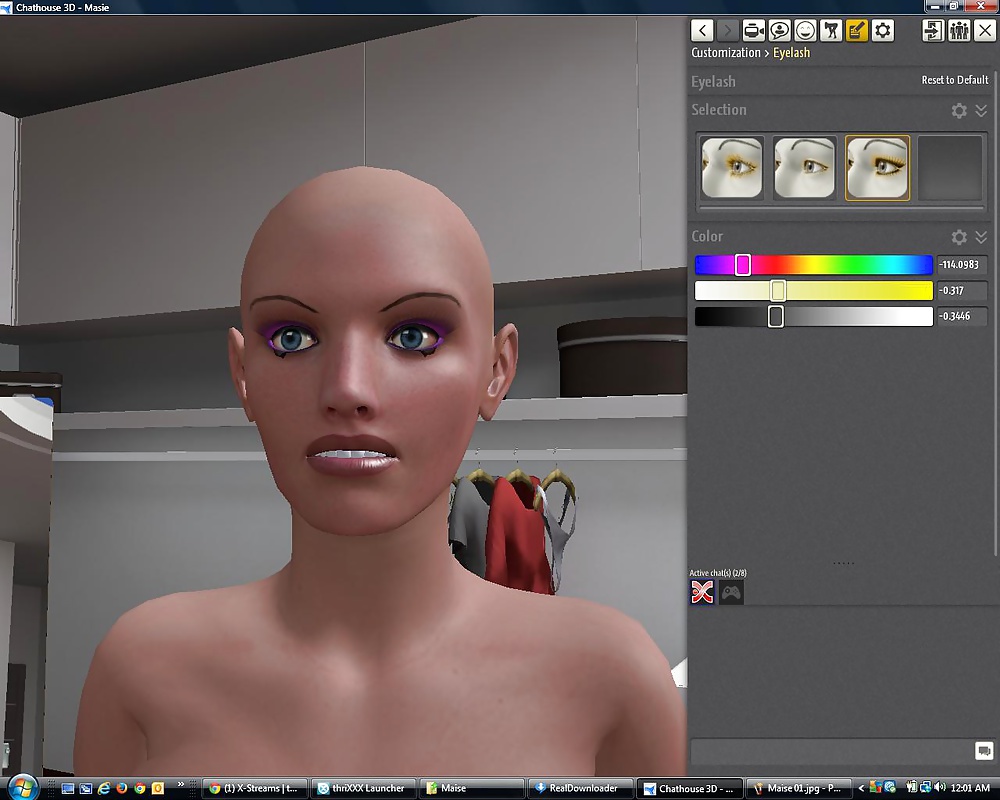
Task: Open Selection section gear options
Action: point(959,110)
